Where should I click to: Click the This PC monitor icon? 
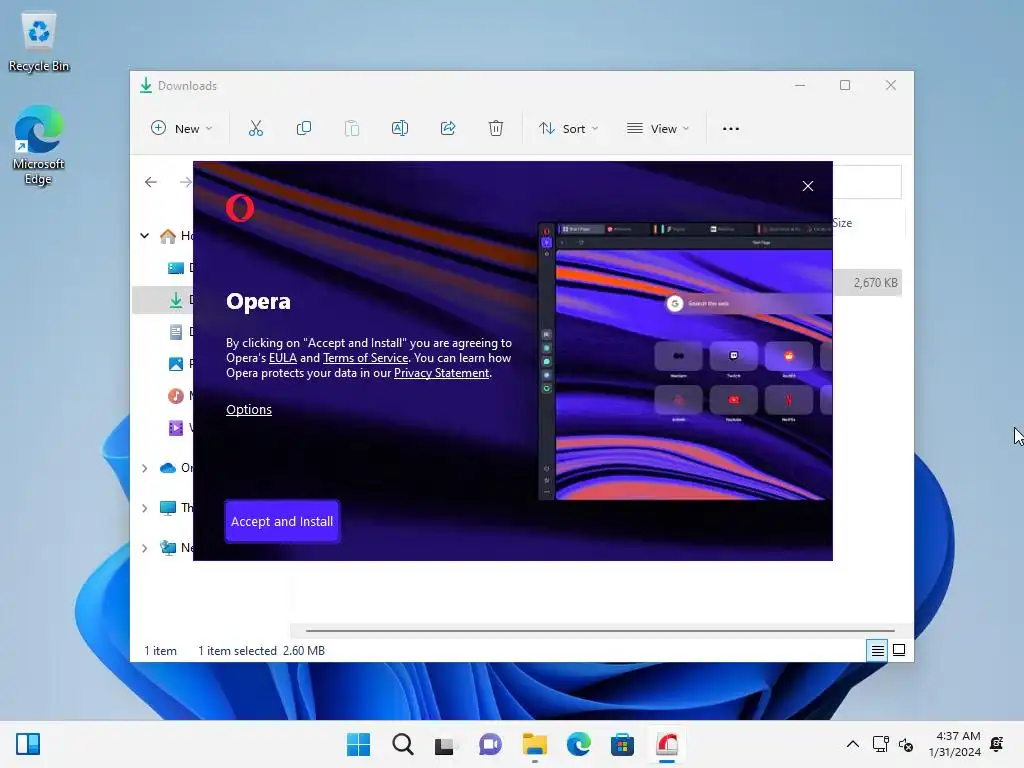click(168, 508)
